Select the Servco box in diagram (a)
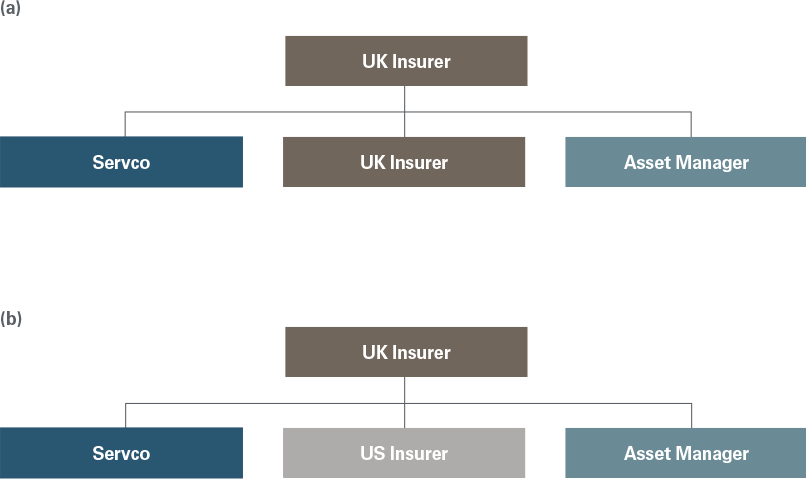The image size is (806, 484). pyautogui.click(x=121, y=162)
